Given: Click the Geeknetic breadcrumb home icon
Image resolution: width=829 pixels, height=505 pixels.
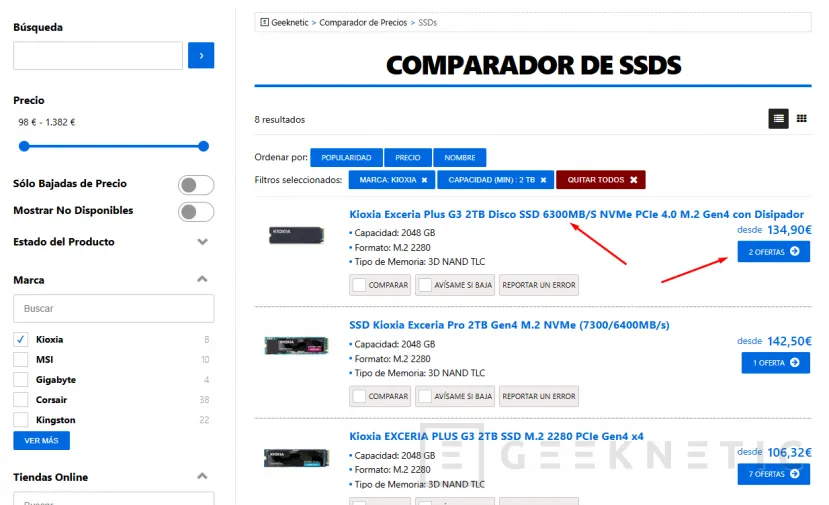Looking at the screenshot, I should click(264, 22).
